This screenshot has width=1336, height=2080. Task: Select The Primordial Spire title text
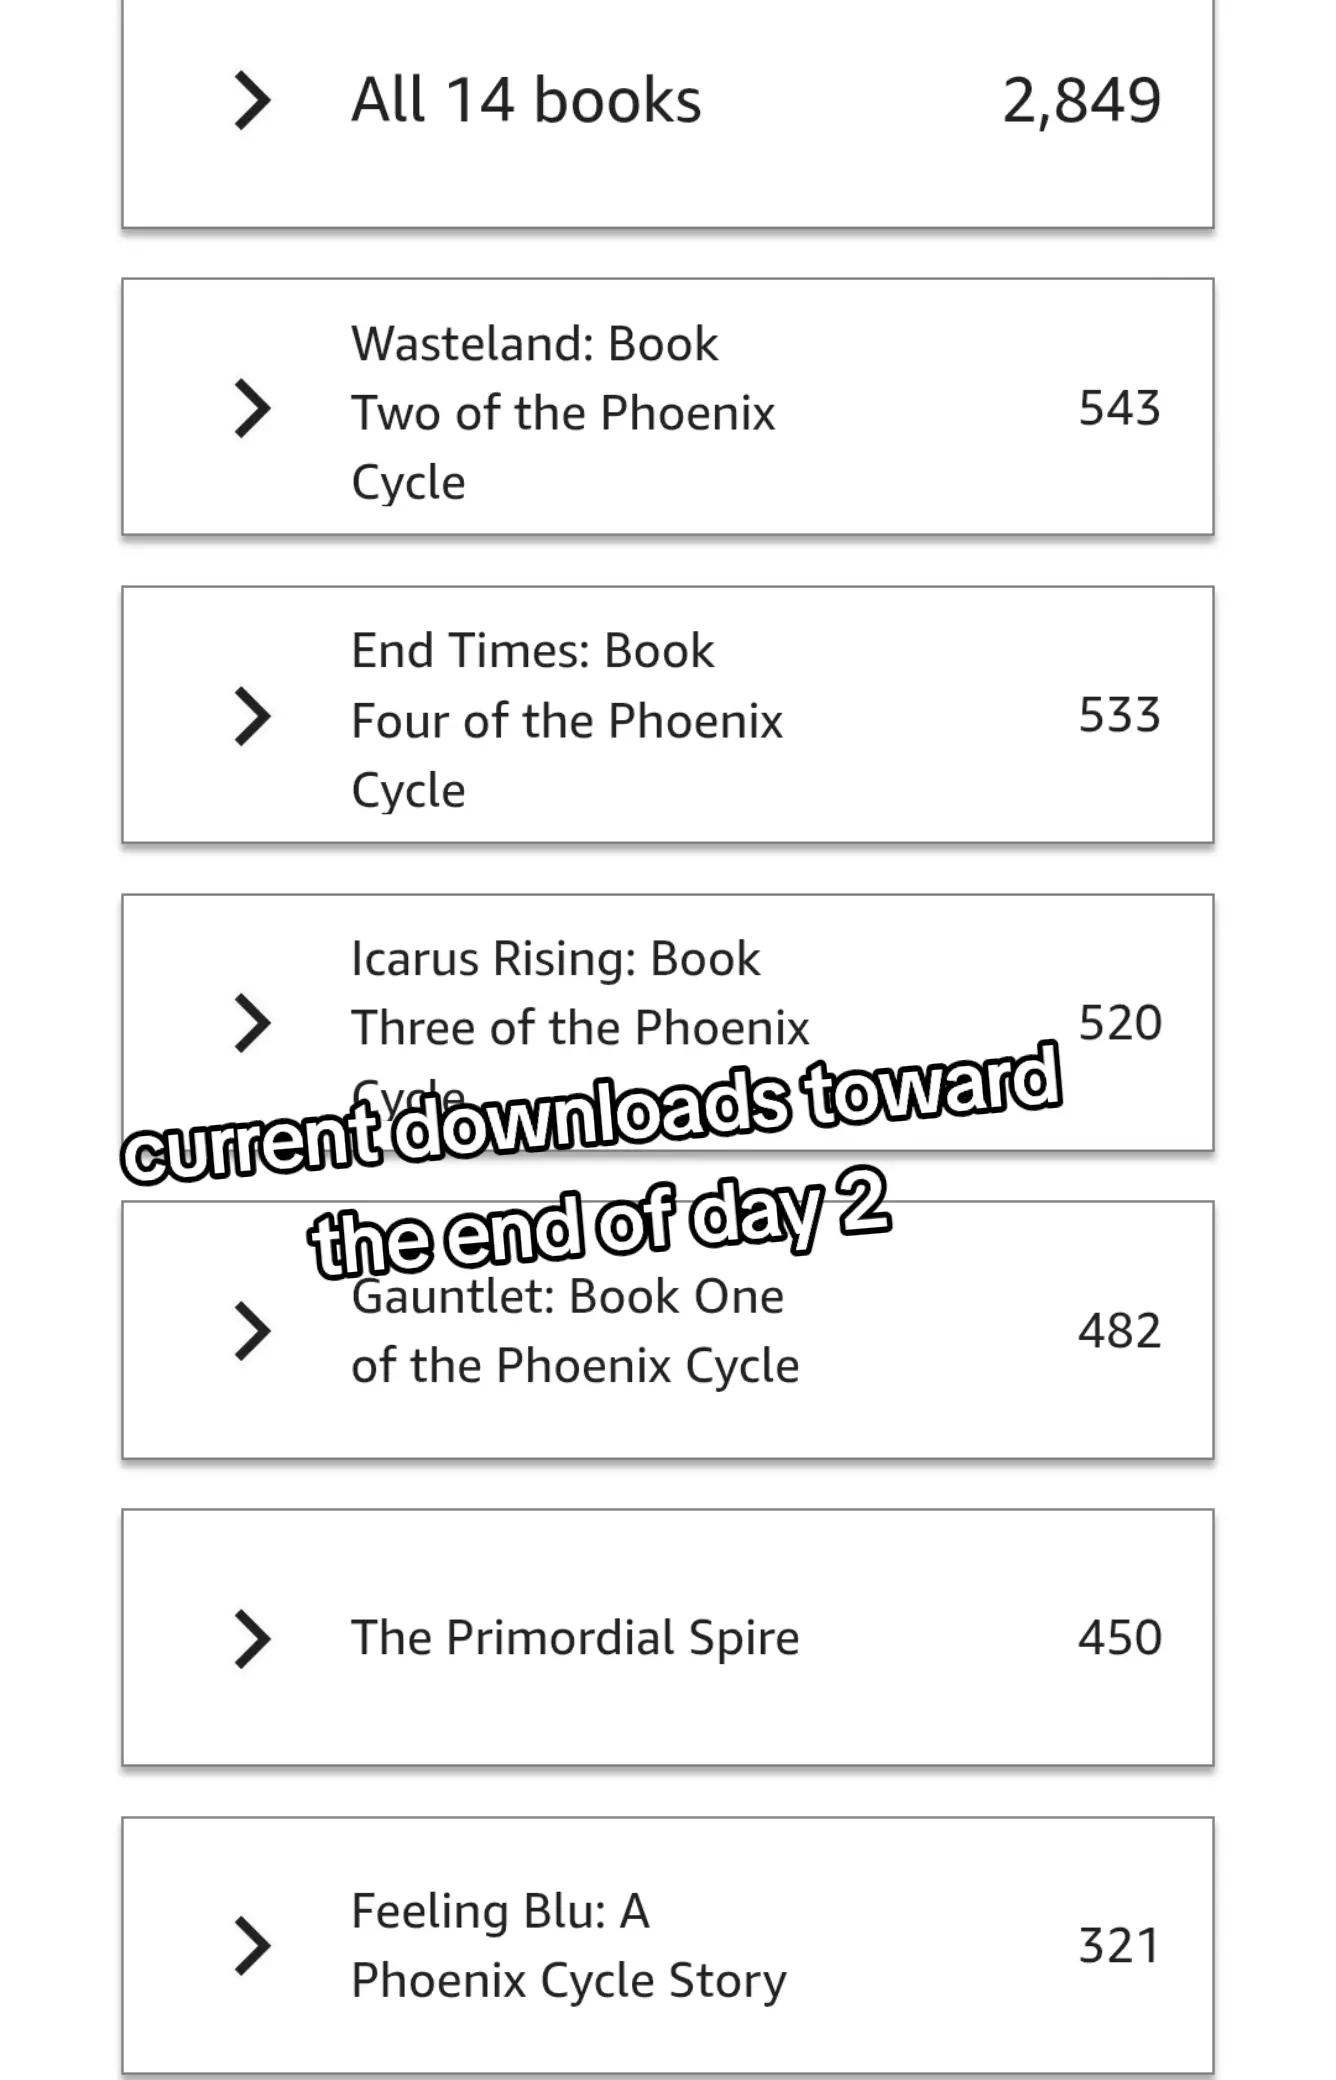[x=575, y=1638]
